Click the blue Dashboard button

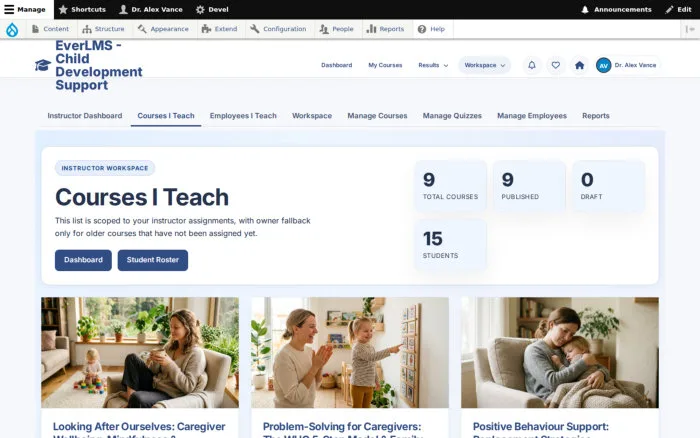tap(83, 260)
